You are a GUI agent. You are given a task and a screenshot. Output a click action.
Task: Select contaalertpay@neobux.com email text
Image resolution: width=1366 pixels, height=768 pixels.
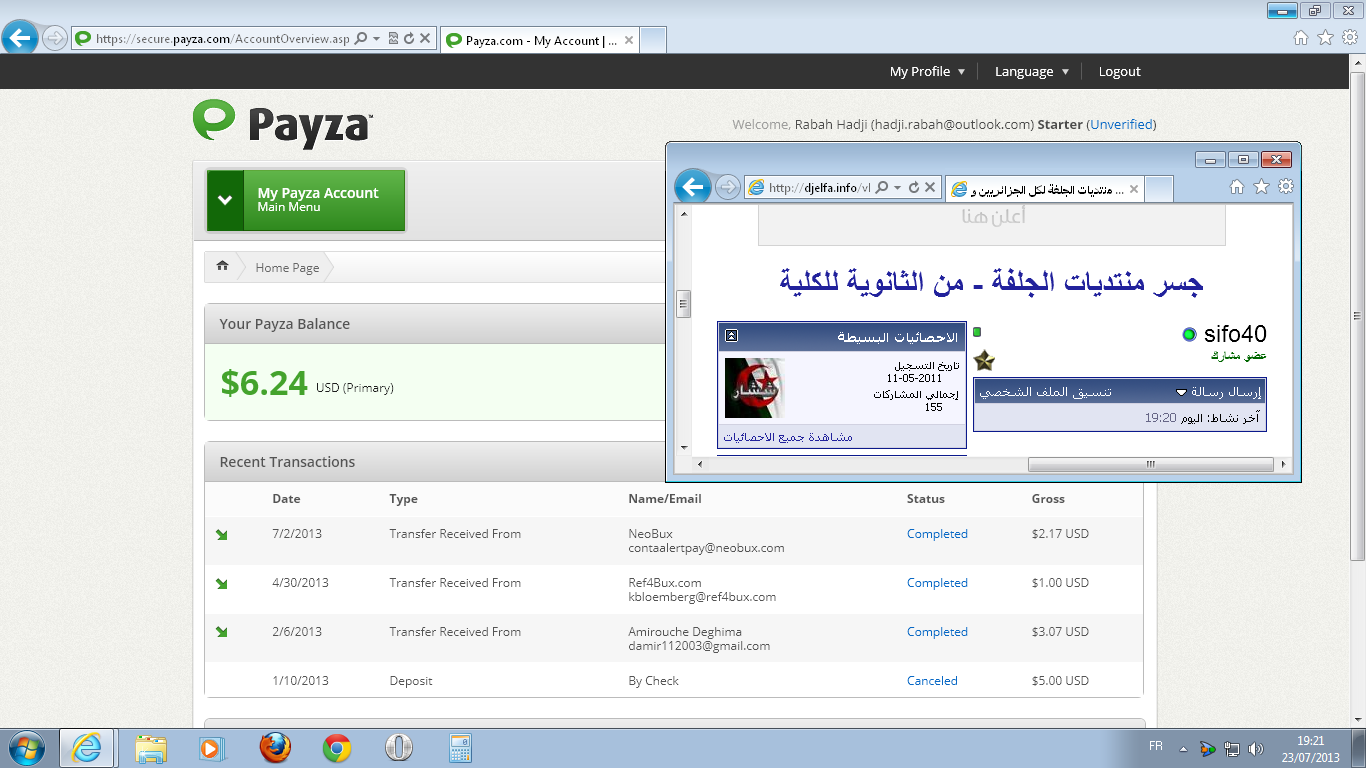click(x=706, y=548)
